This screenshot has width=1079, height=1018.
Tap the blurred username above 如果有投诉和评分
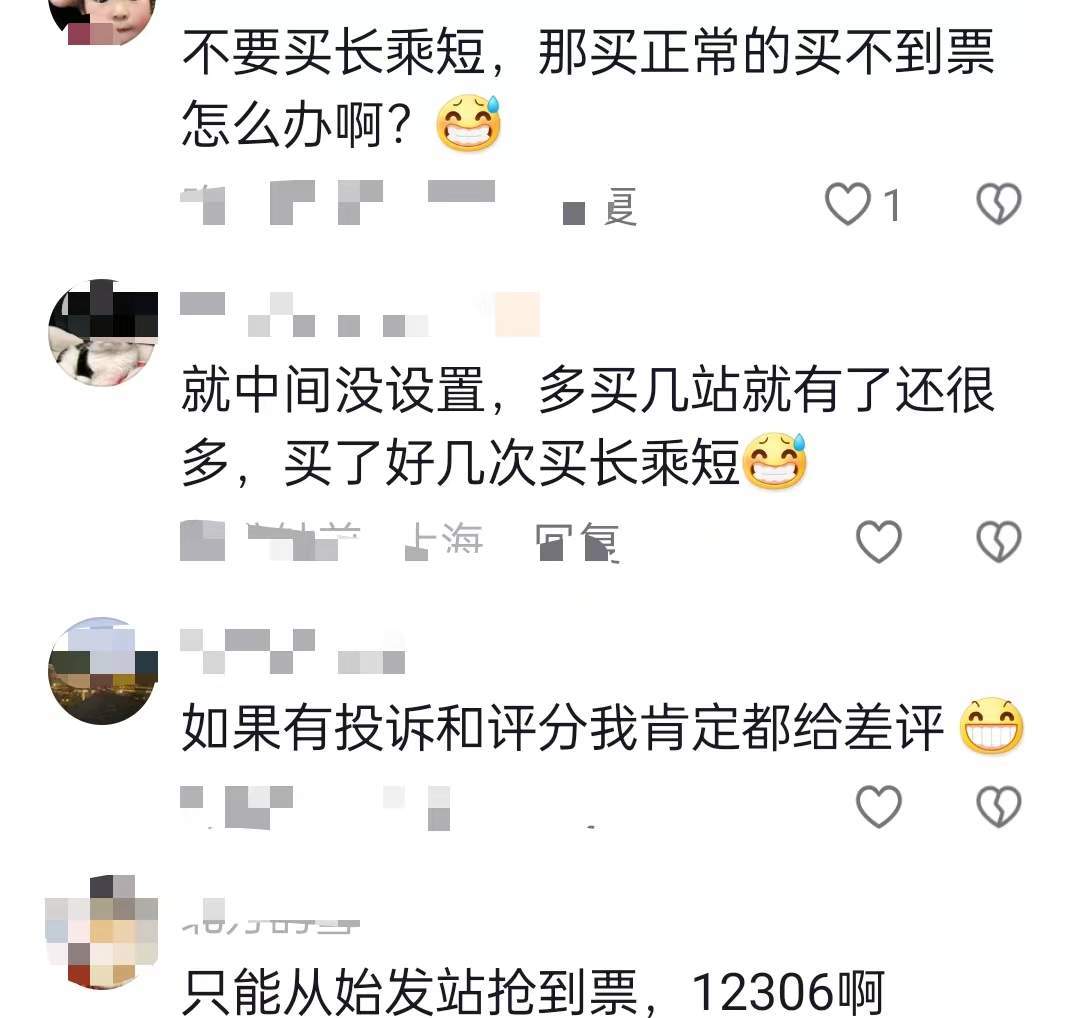point(292,650)
